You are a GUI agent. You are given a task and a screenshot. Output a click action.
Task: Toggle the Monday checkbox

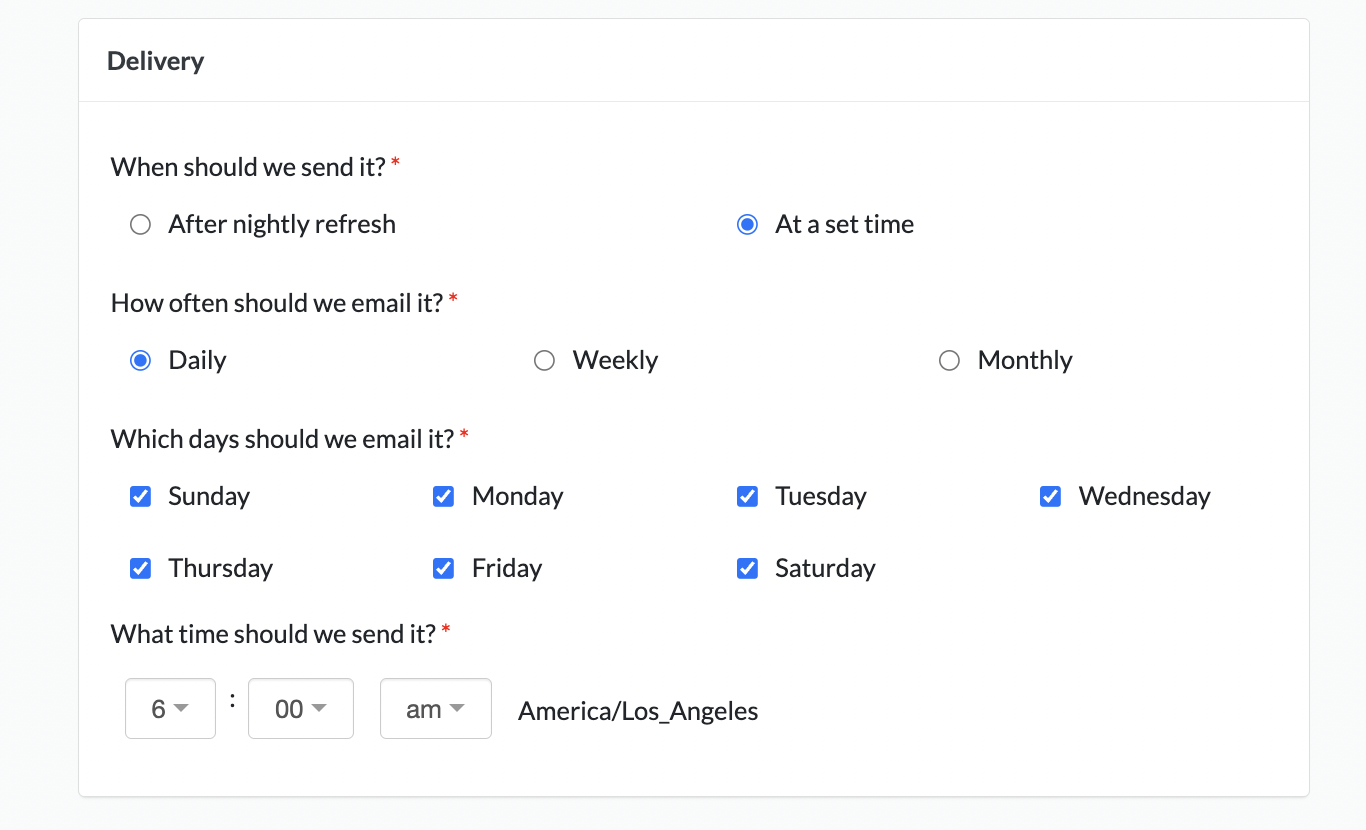click(x=444, y=497)
